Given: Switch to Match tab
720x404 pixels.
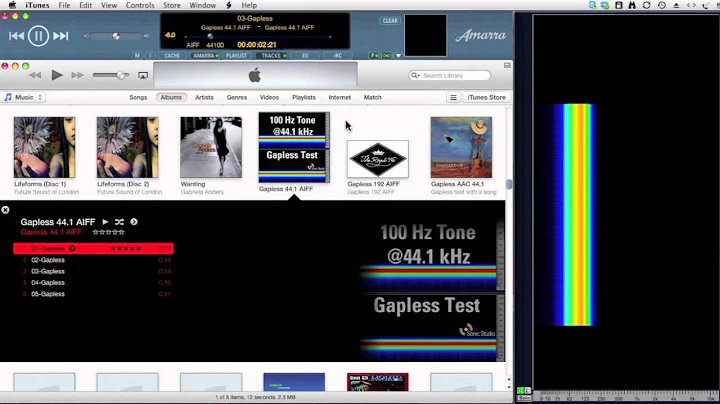Looking at the screenshot, I should 372,97.
